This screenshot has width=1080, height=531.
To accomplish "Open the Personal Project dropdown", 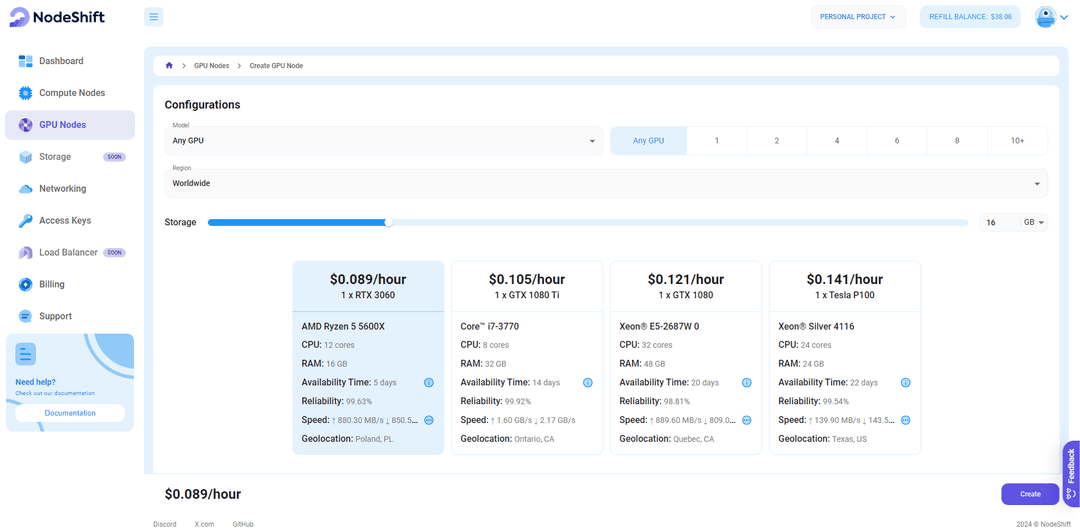I will point(857,17).
